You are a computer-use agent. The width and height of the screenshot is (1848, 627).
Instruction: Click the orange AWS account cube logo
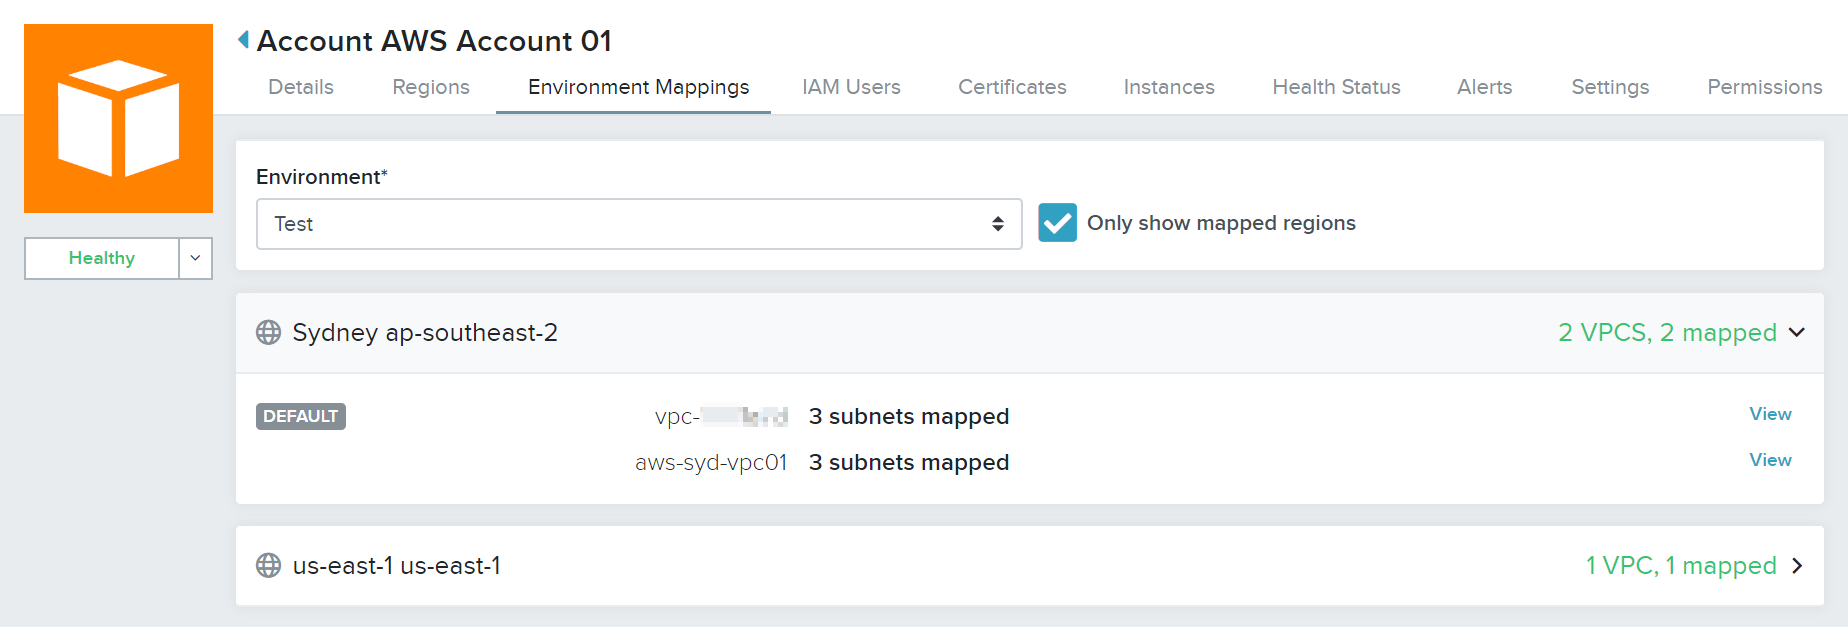tap(118, 118)
